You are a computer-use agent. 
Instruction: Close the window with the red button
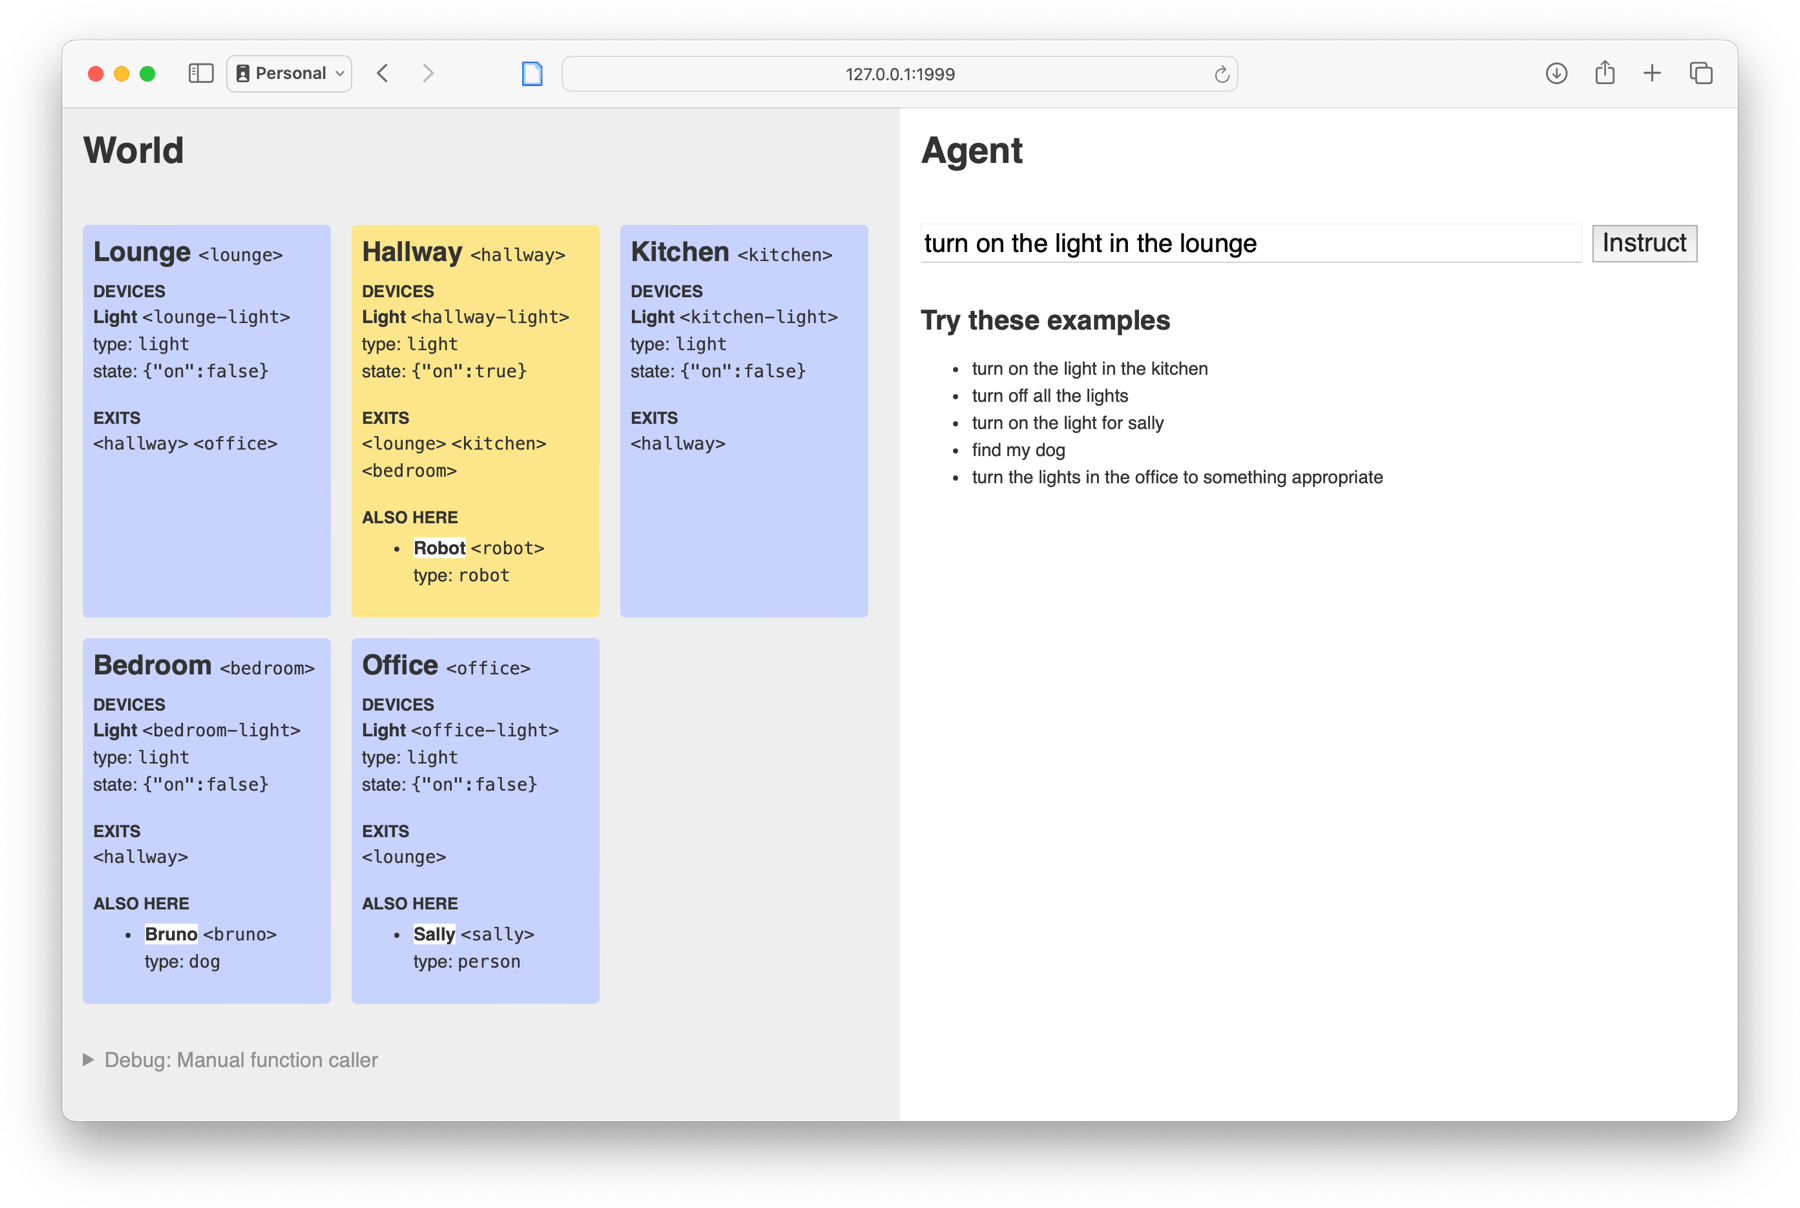[x=96, y=73]
